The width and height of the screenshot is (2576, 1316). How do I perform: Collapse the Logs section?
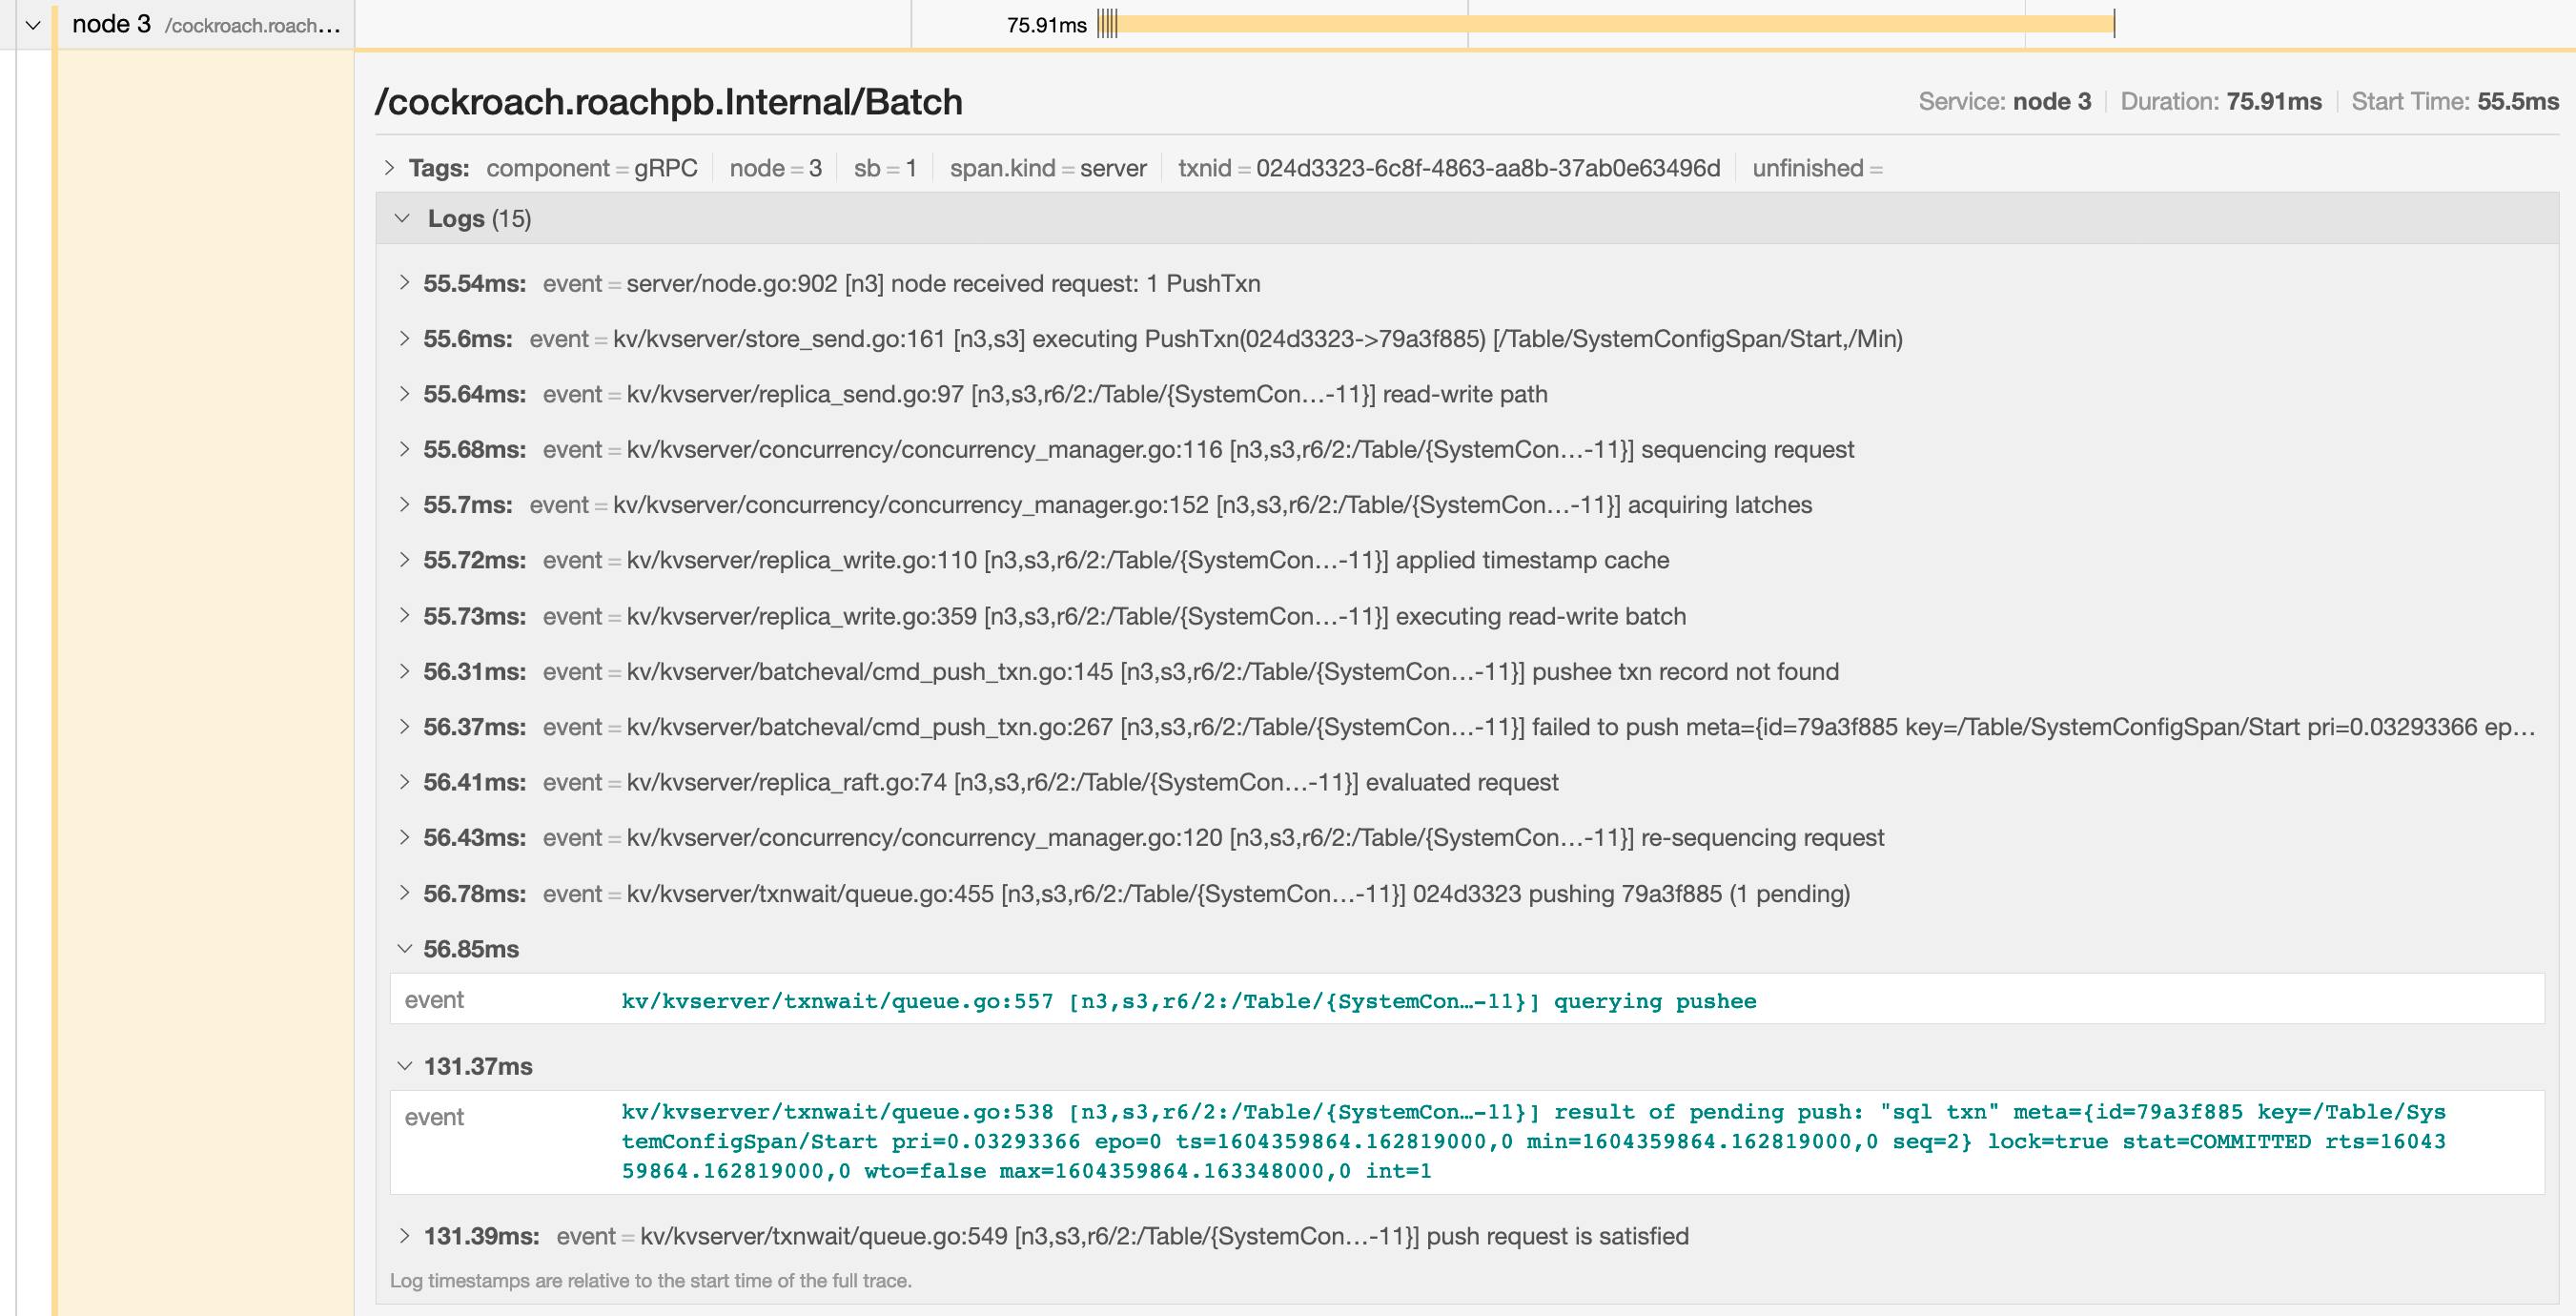(x=404, y=217)
